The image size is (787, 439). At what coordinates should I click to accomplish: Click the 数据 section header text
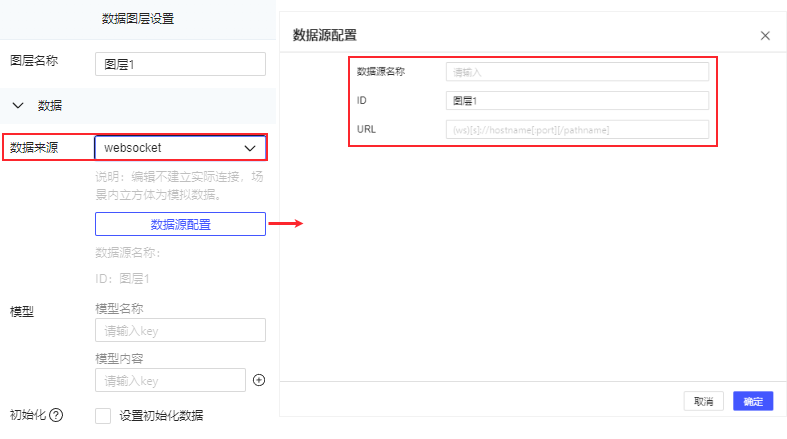click(x=50, y=104)
